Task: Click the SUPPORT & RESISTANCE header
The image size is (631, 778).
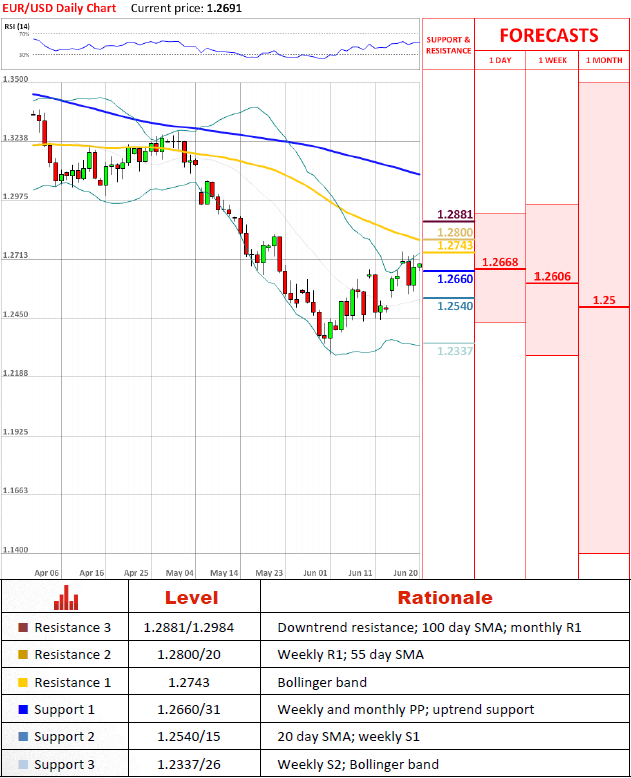Action: (x=448, y=45)
